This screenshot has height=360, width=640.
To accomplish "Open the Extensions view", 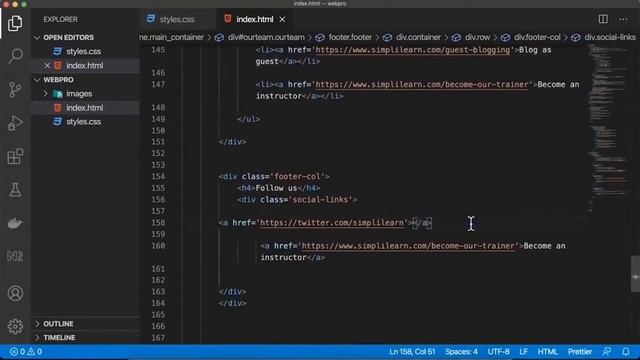I will tap(15, 156).
